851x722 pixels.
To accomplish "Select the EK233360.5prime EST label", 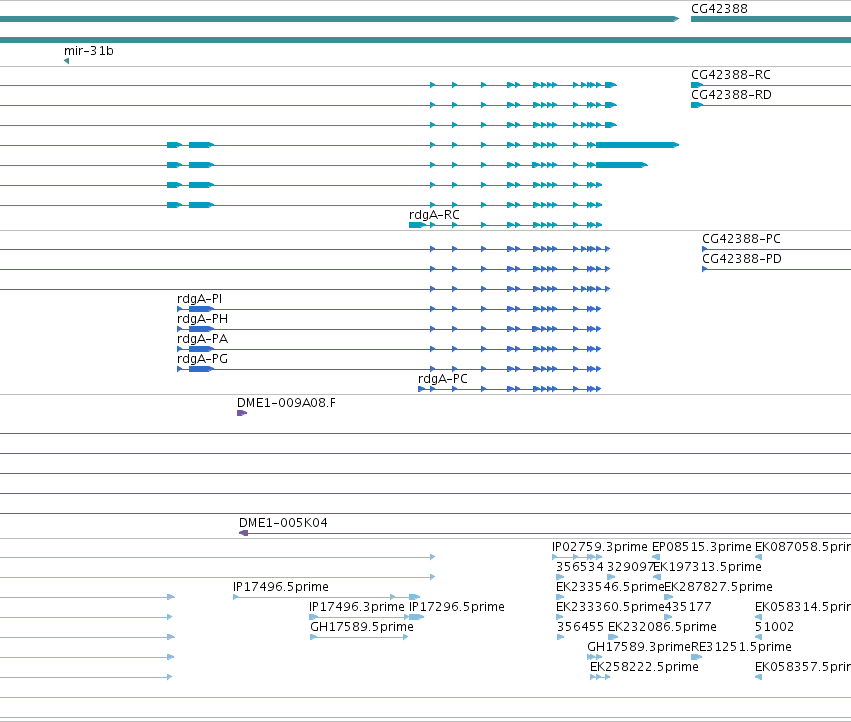I will tap(610, 607).
